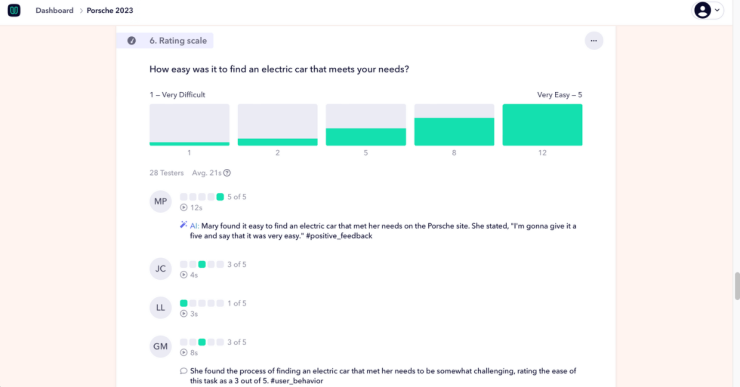The width and height of the screenshot is (740, 387).
Task: Select the Very Easy bar with 12 responses
Action: point(542,125)
